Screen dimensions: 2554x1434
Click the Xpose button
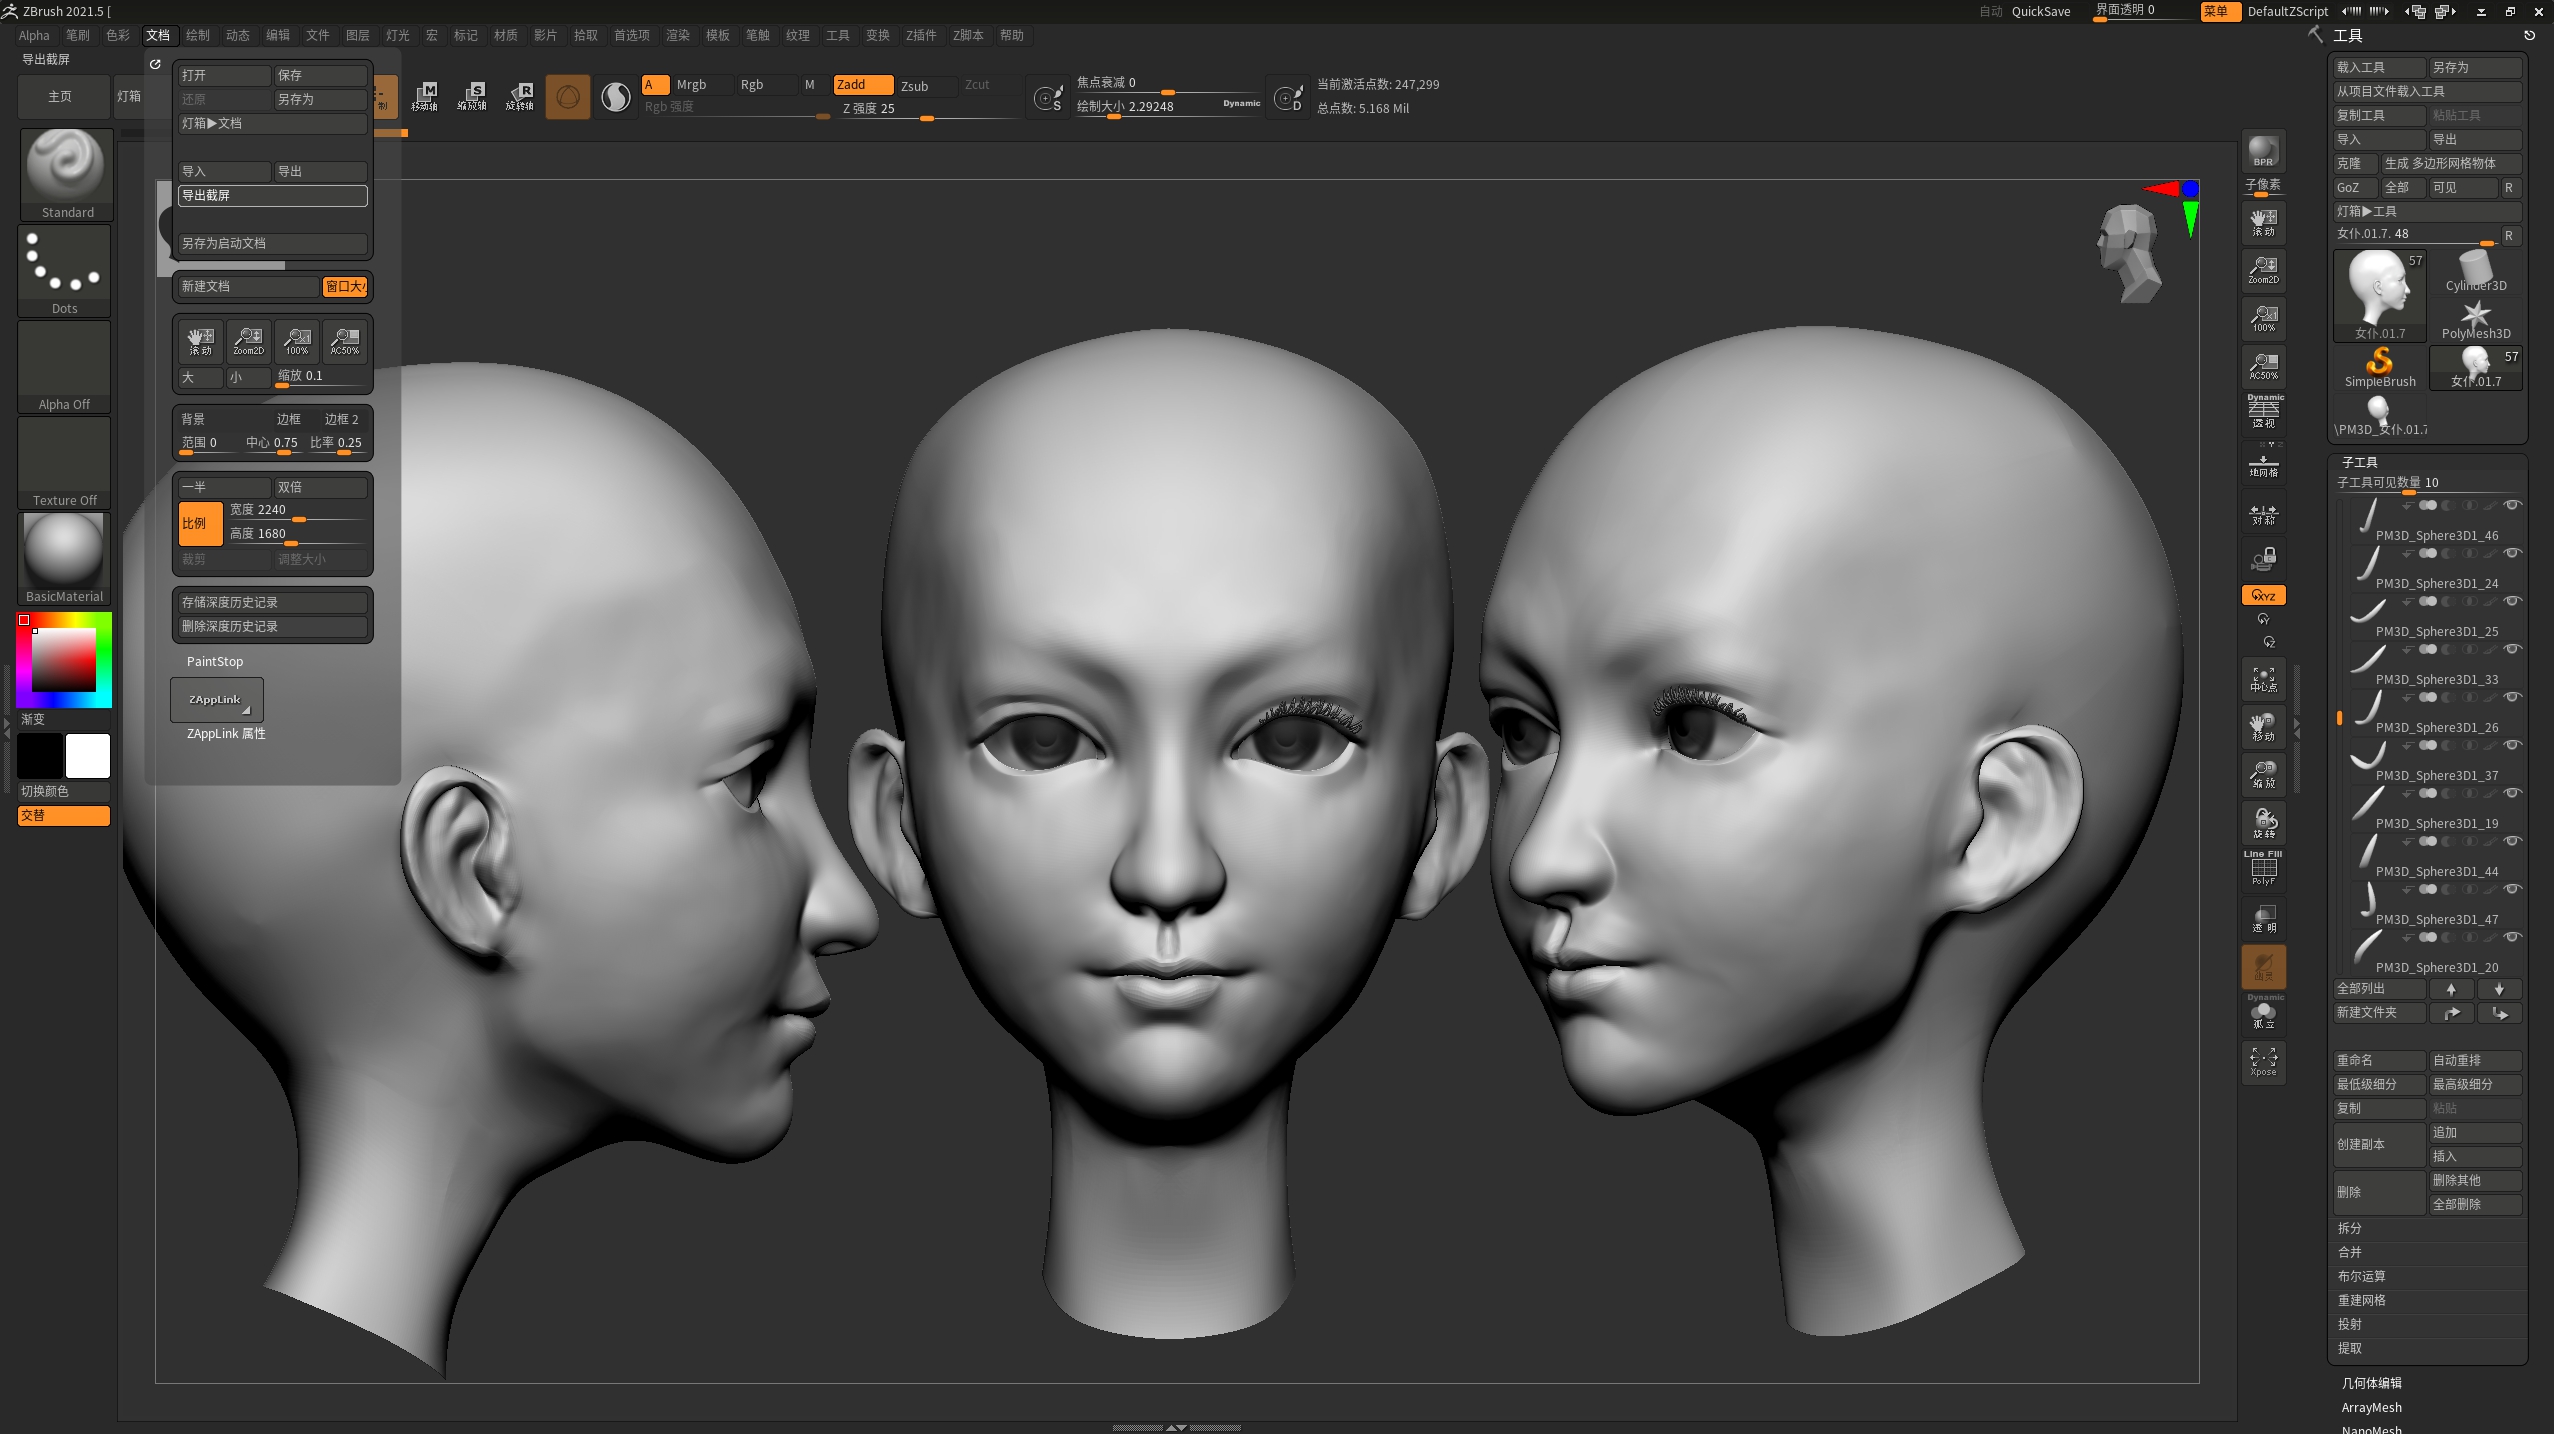[x=2263, y=1062]
